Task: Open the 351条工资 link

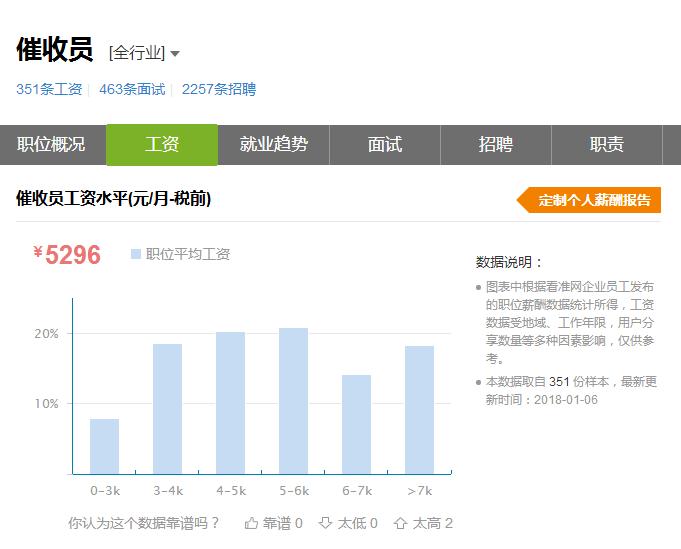Action: (x=49, y=89)
